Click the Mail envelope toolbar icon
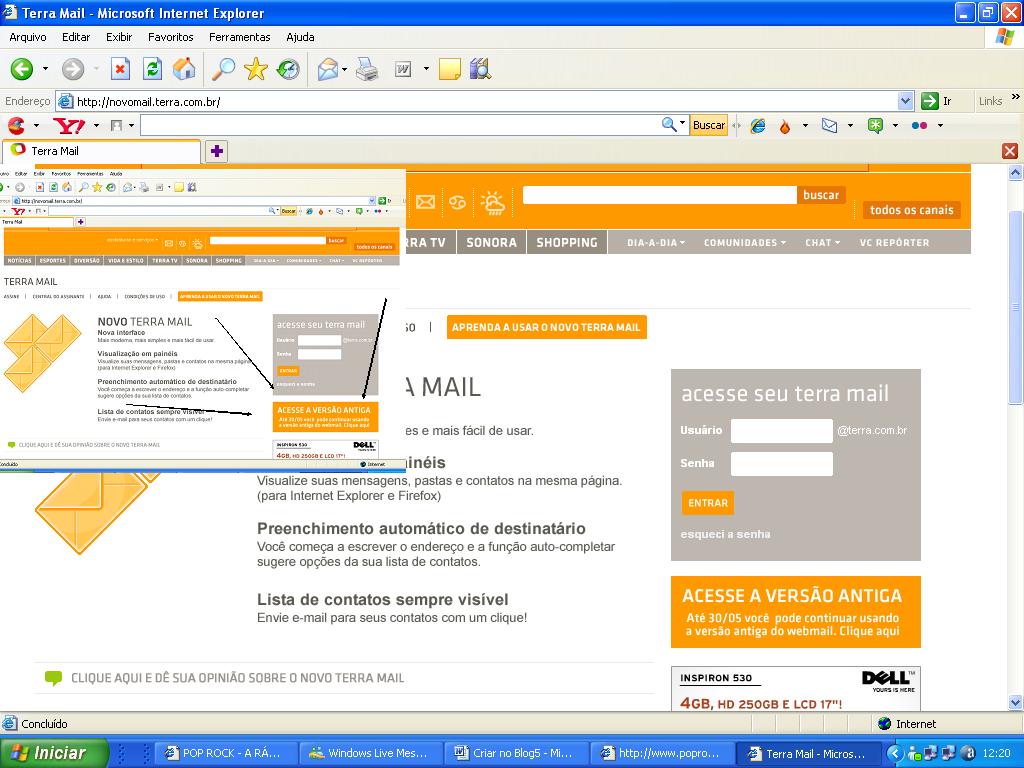This screenshot has height=768, width=1024. coord(328,69)
